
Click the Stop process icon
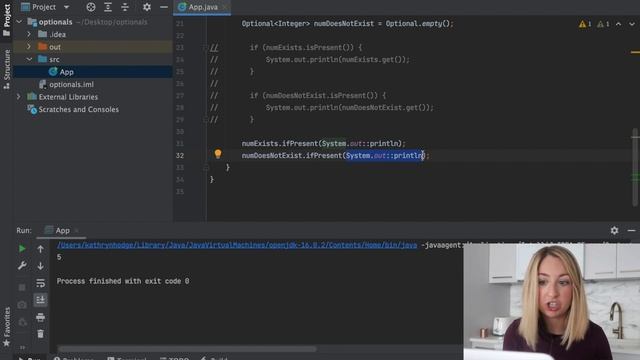tap(22, 287)
